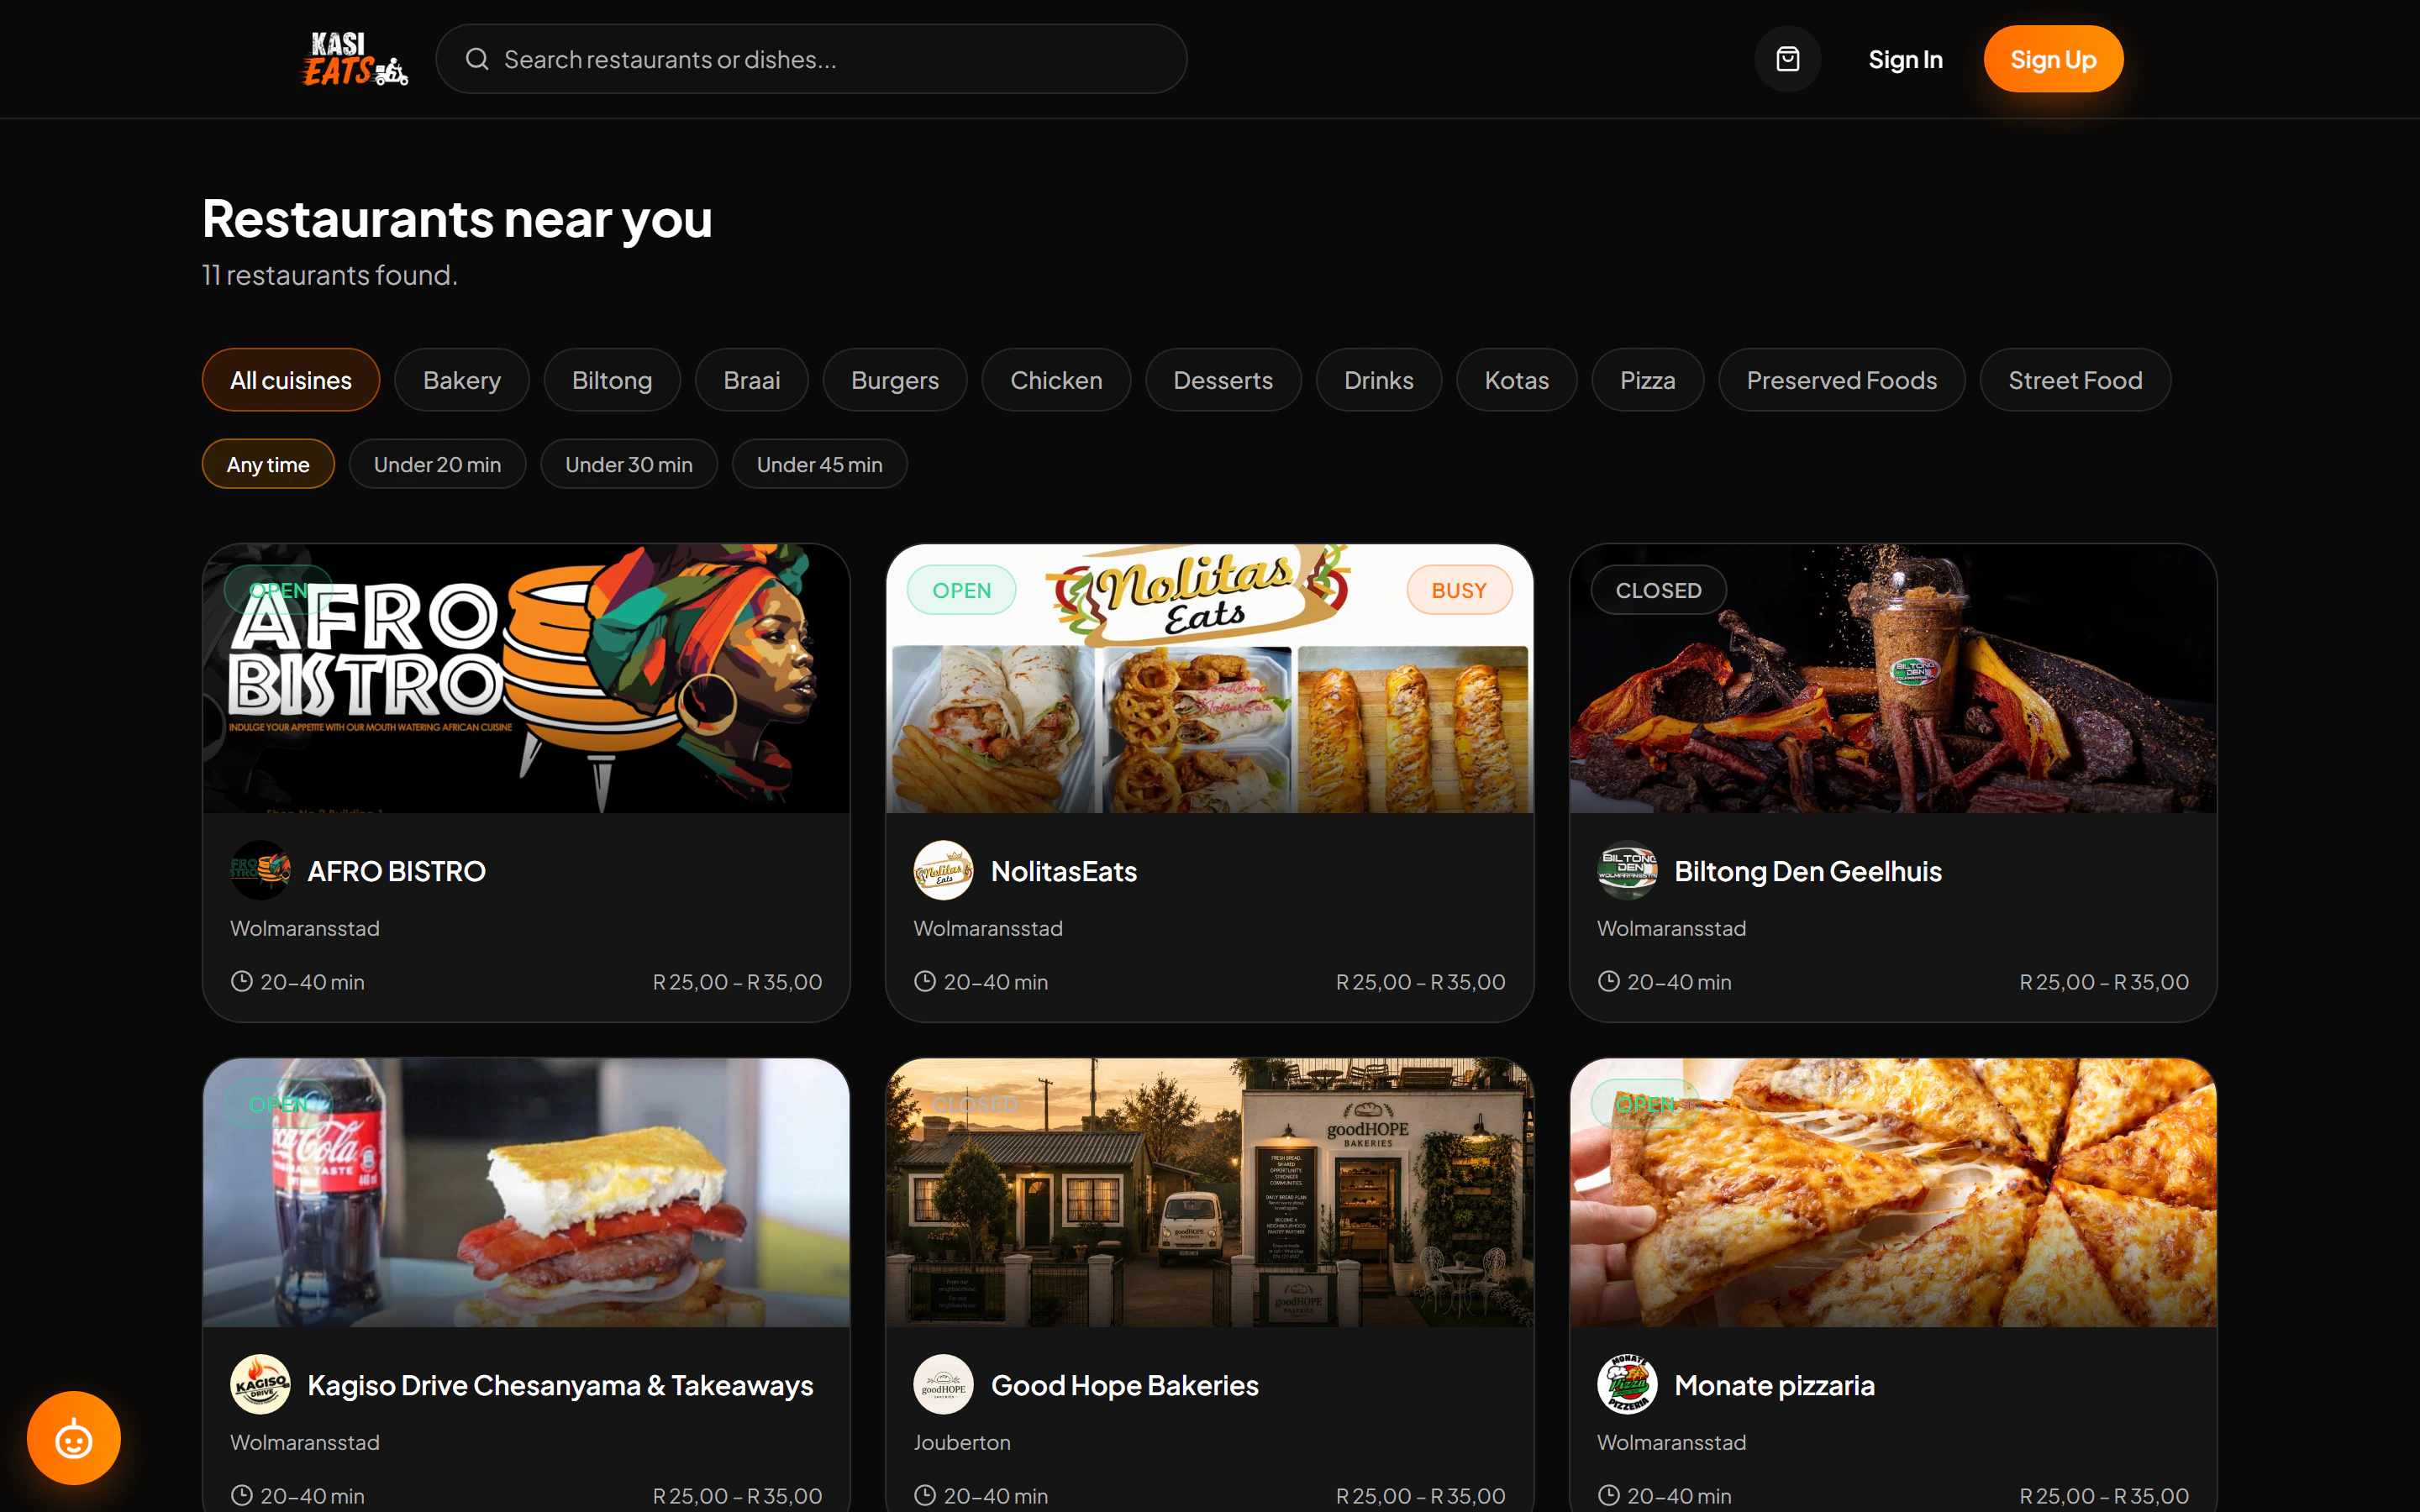Filter by Preserved Foods cuisine
Image resolution: width=2420 pixels, height=1512 pixels.
[1841, 380]
